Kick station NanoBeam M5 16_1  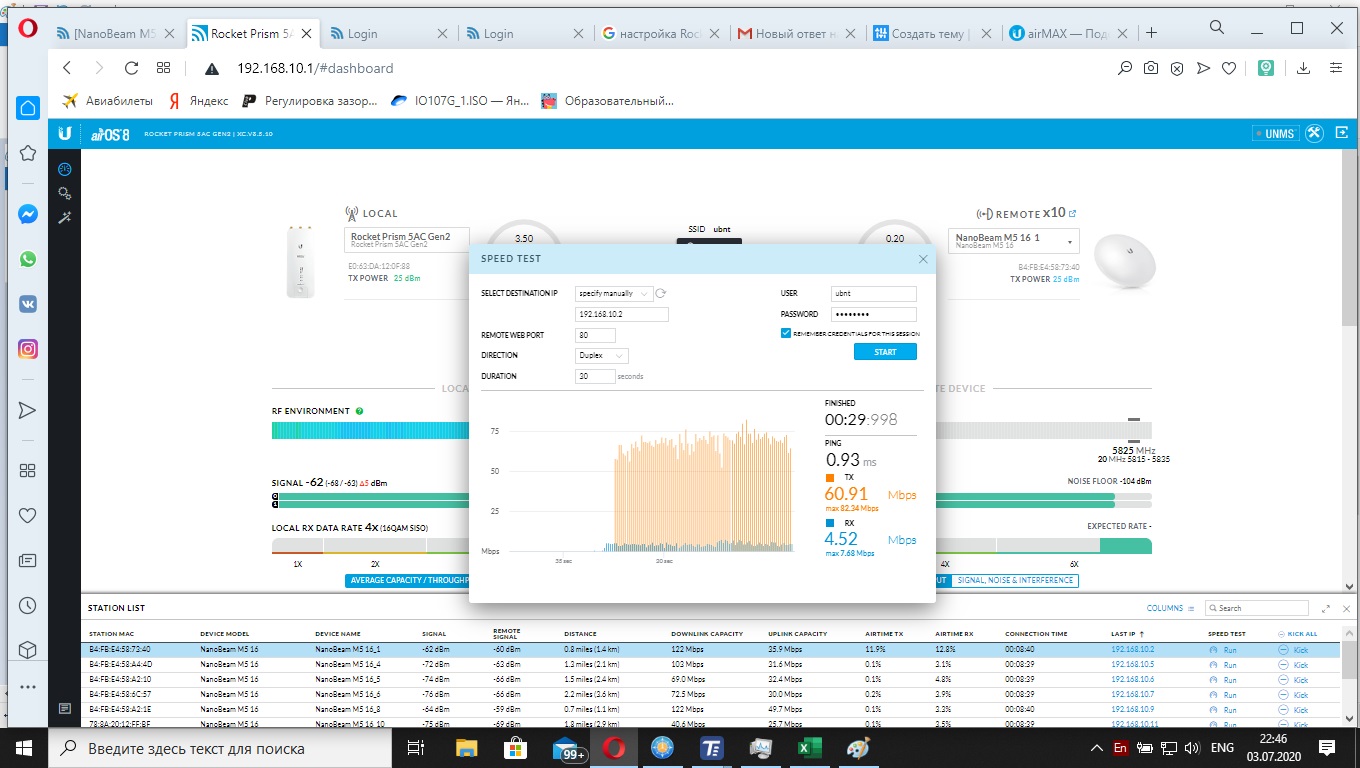tap(1294, 650)
